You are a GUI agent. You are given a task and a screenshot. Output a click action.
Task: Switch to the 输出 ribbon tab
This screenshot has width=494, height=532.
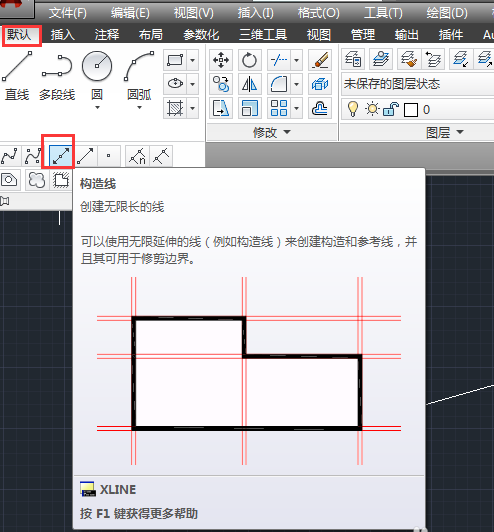click(406, 35)
